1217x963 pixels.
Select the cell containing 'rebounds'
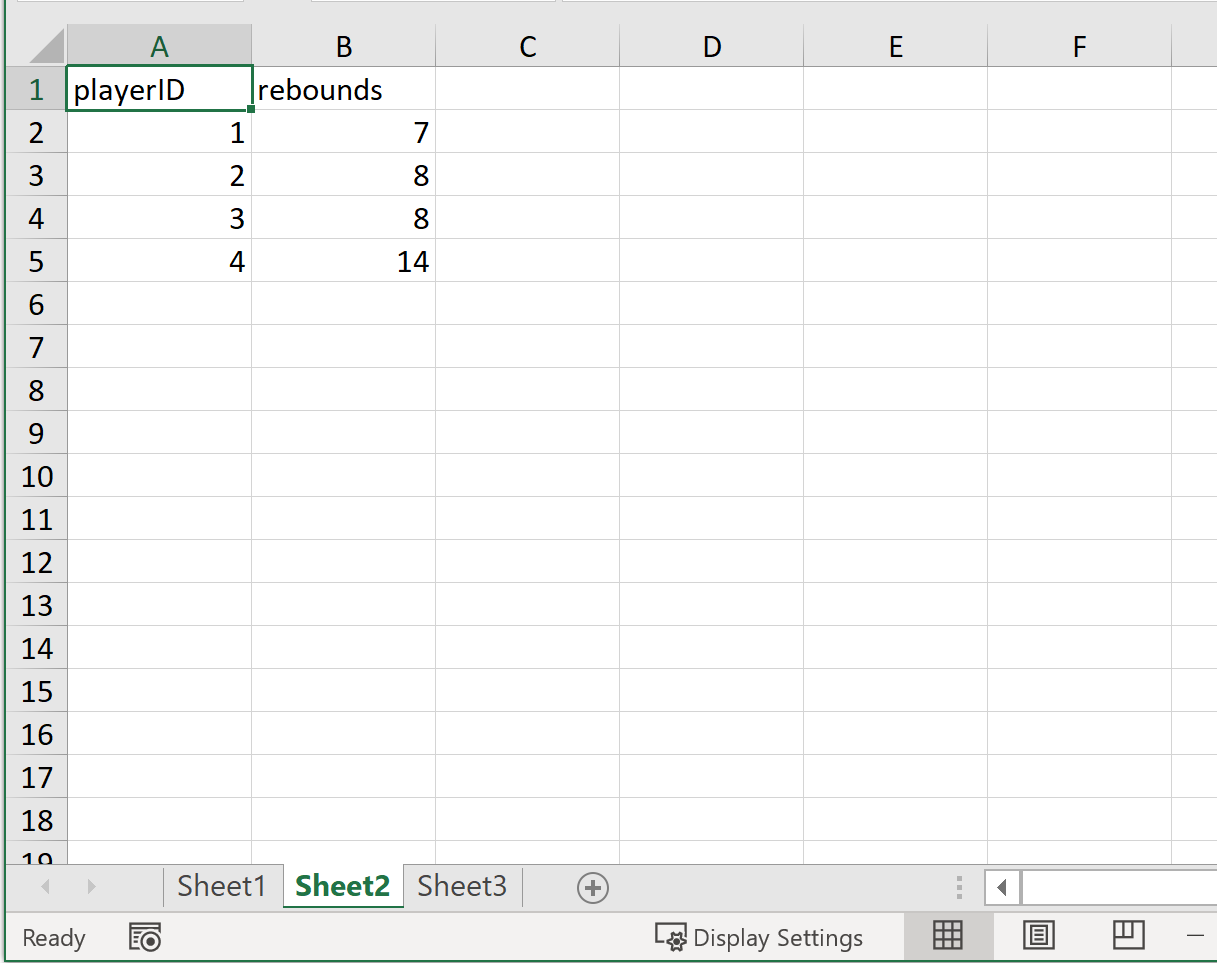(343, 89)
